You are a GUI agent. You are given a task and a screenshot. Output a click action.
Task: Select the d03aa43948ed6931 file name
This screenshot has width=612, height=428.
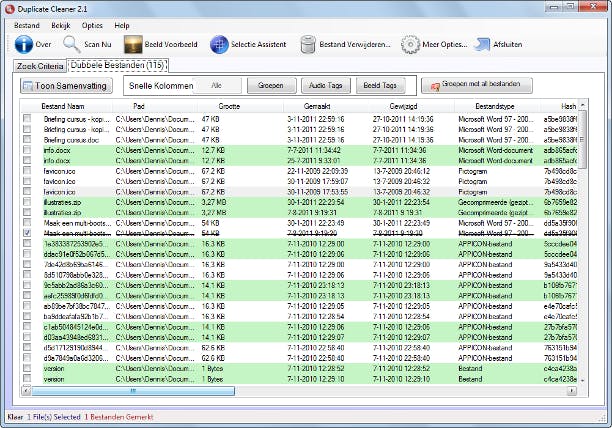(76, 337)
